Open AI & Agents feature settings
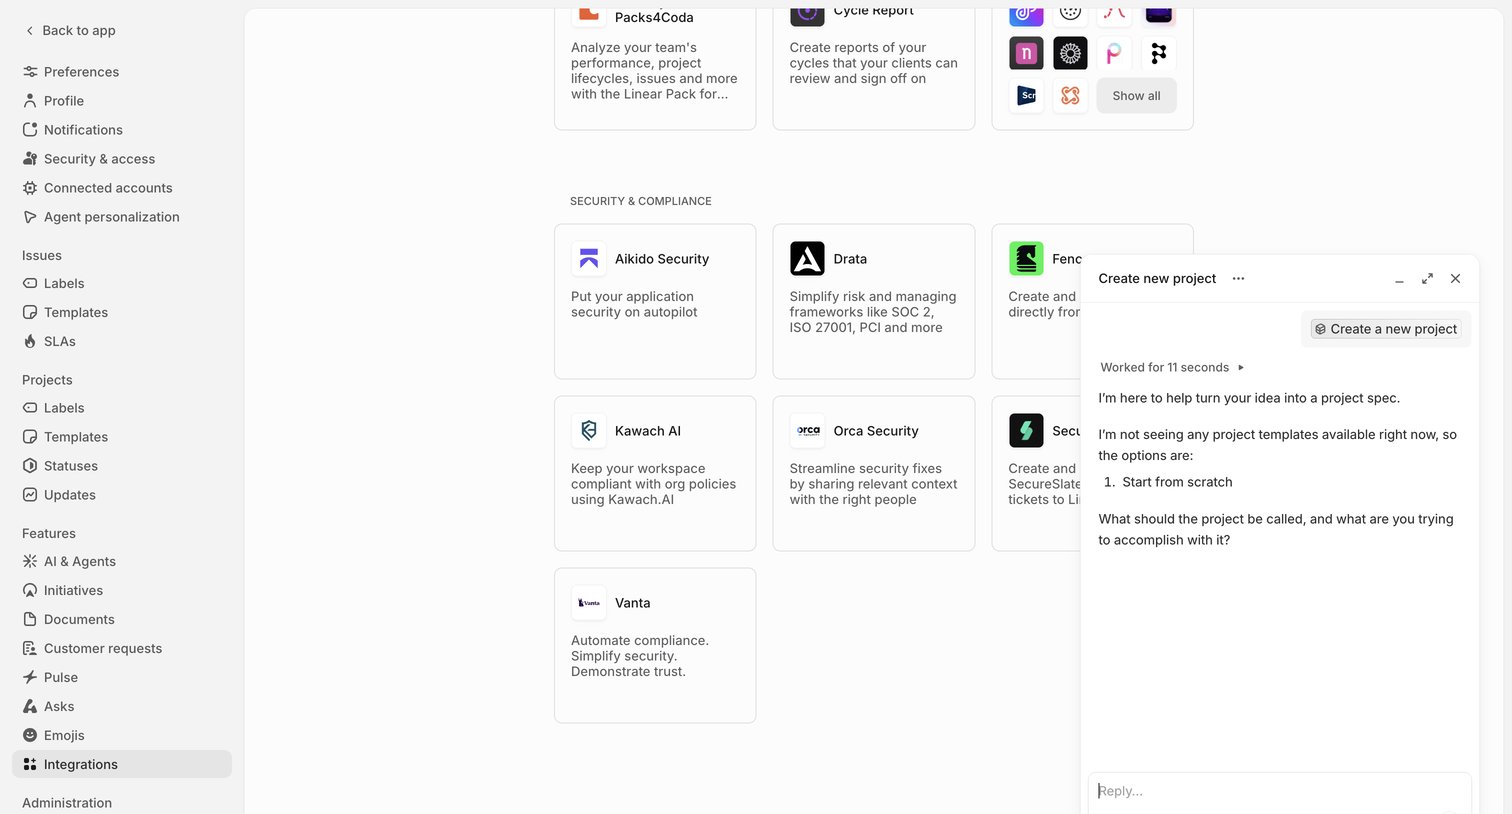The height and width of the screenshot is (814, 1512). 122,562
